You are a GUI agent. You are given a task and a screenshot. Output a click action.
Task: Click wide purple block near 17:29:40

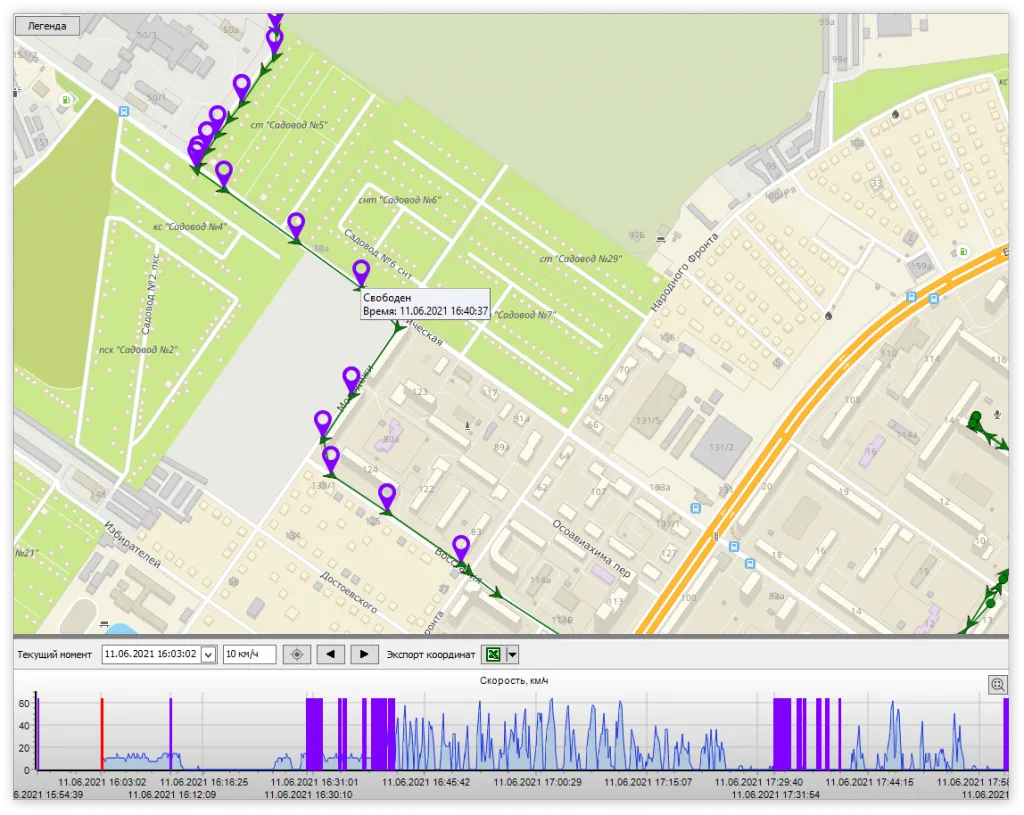coord(782,734)
